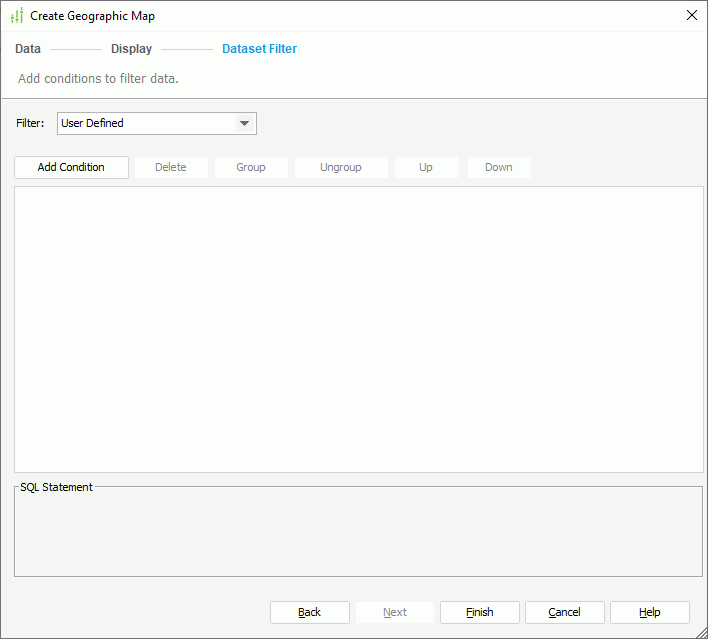Click the Geographic Map wizard title icon
The height and width of the screenshot is (639, 708).
pyautogui.click(x=16, y=16)
